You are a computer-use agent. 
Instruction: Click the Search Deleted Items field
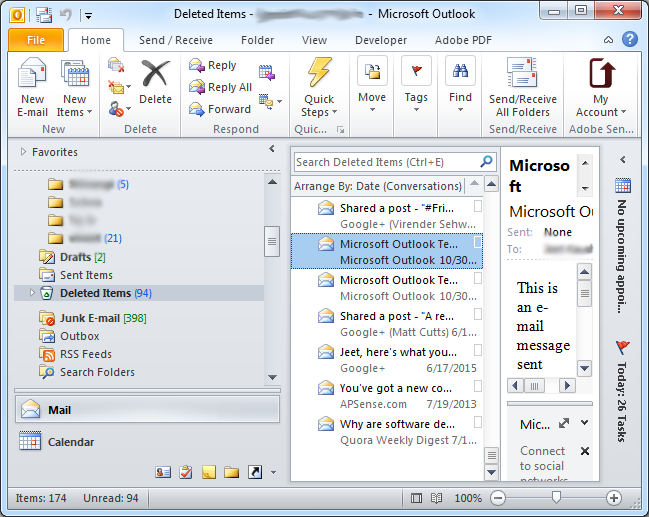coord(386,161)
